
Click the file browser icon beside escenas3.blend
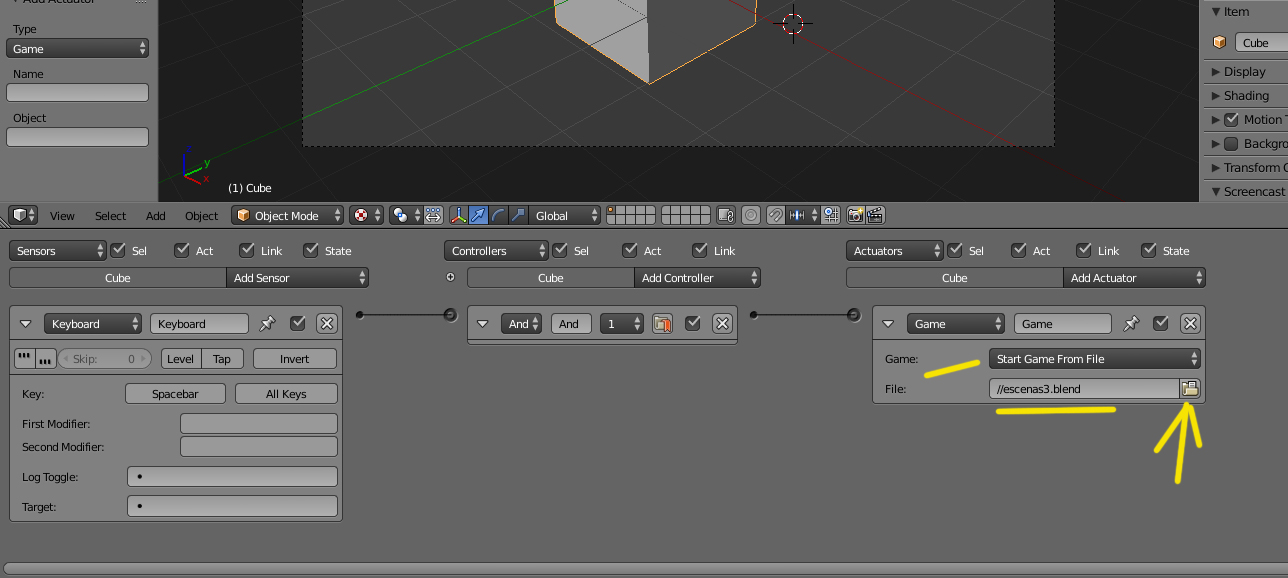click(x=1190, y=389)
